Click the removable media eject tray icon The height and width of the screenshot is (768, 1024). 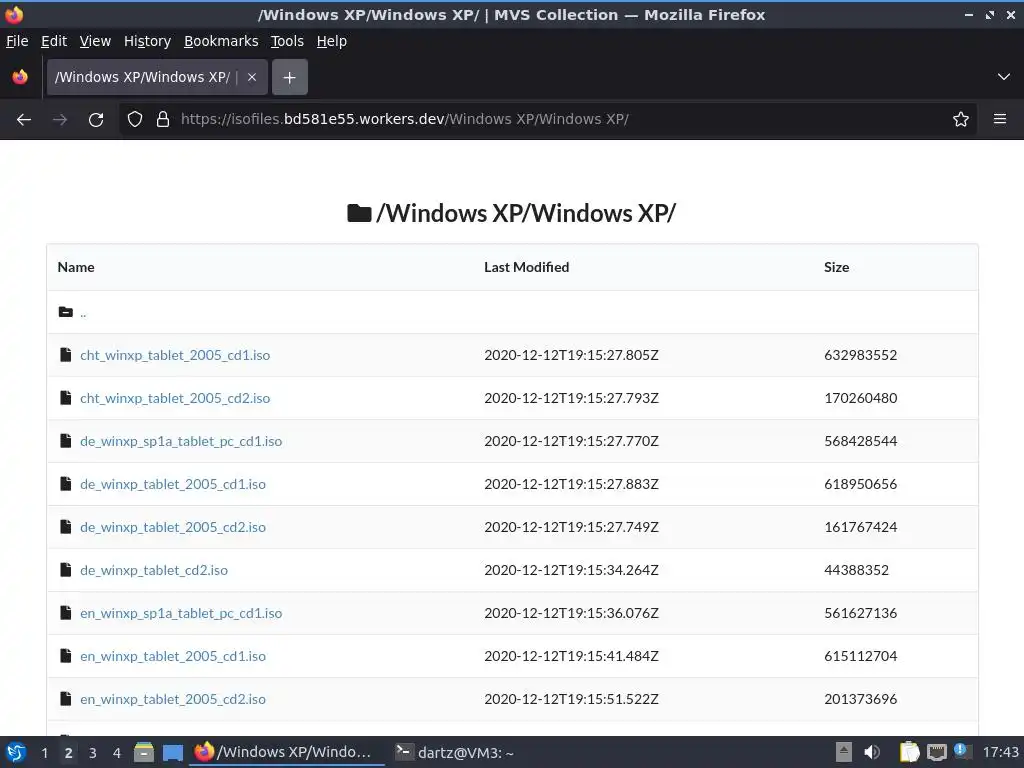[x=844, y=752]
